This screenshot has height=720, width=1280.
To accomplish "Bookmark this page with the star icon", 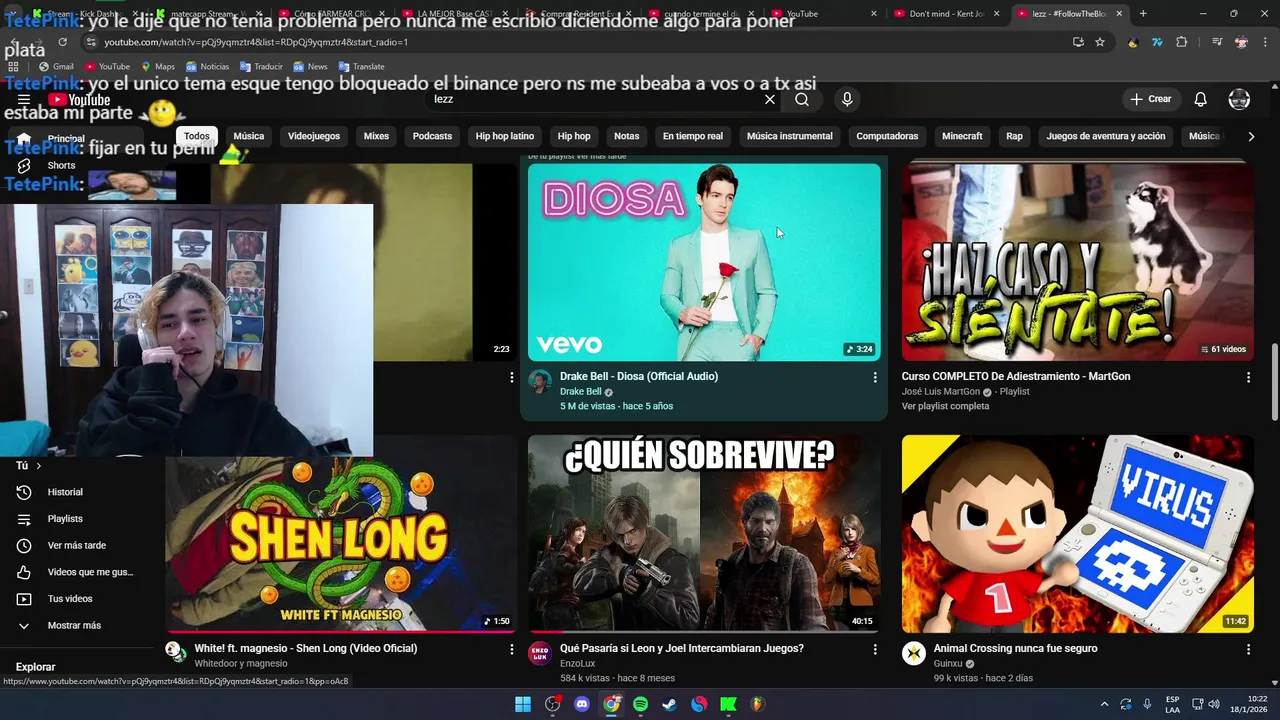I will 1100,42.
